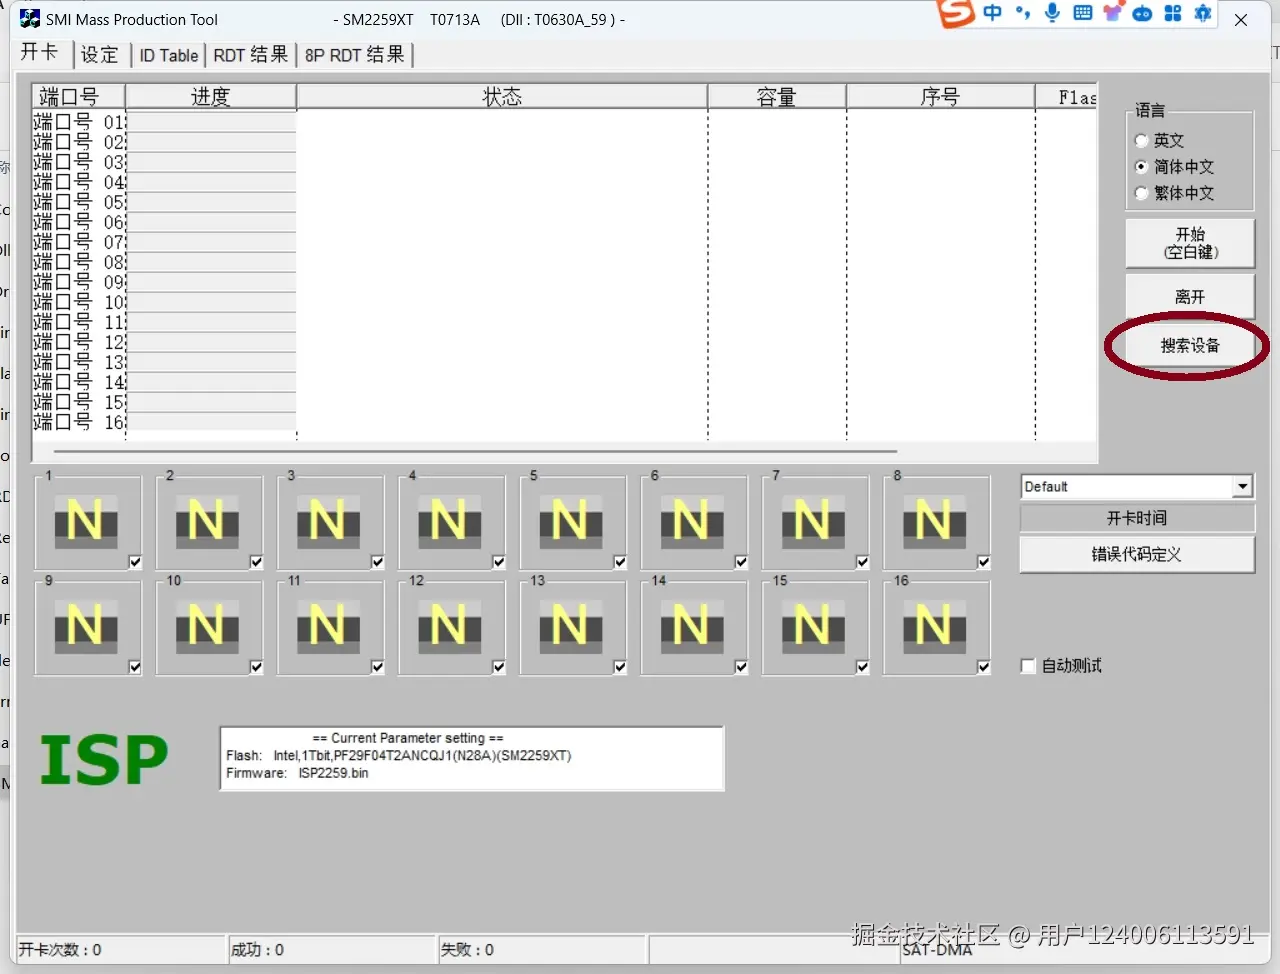The height and width of the screenshot is (974, 1280).
Task: Click the horizontal scrollbar under port list
Action: (x=476, y=452)
